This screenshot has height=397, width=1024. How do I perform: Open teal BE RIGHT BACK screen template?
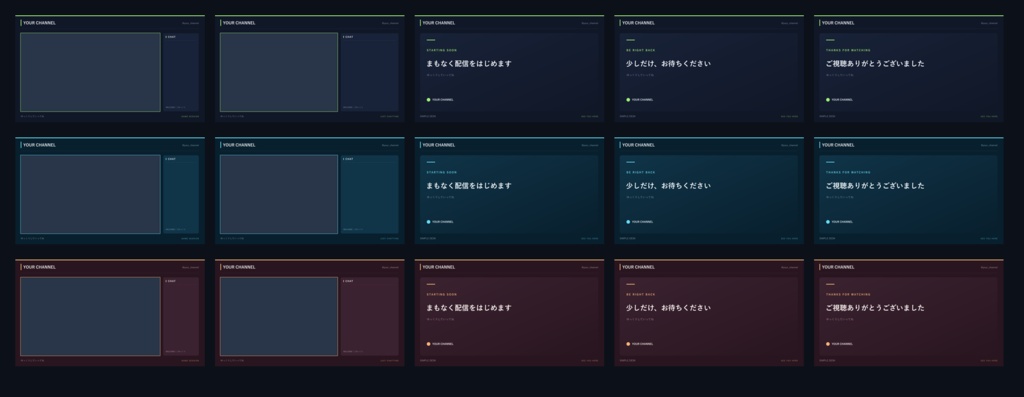tap(709, 191)
